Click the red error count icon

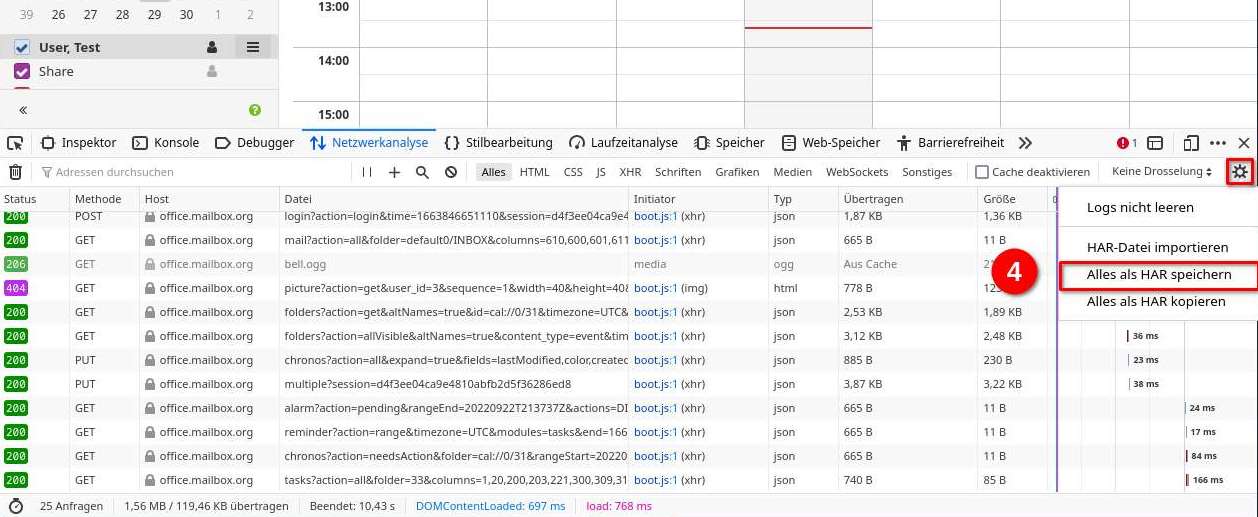point(1127,143)
